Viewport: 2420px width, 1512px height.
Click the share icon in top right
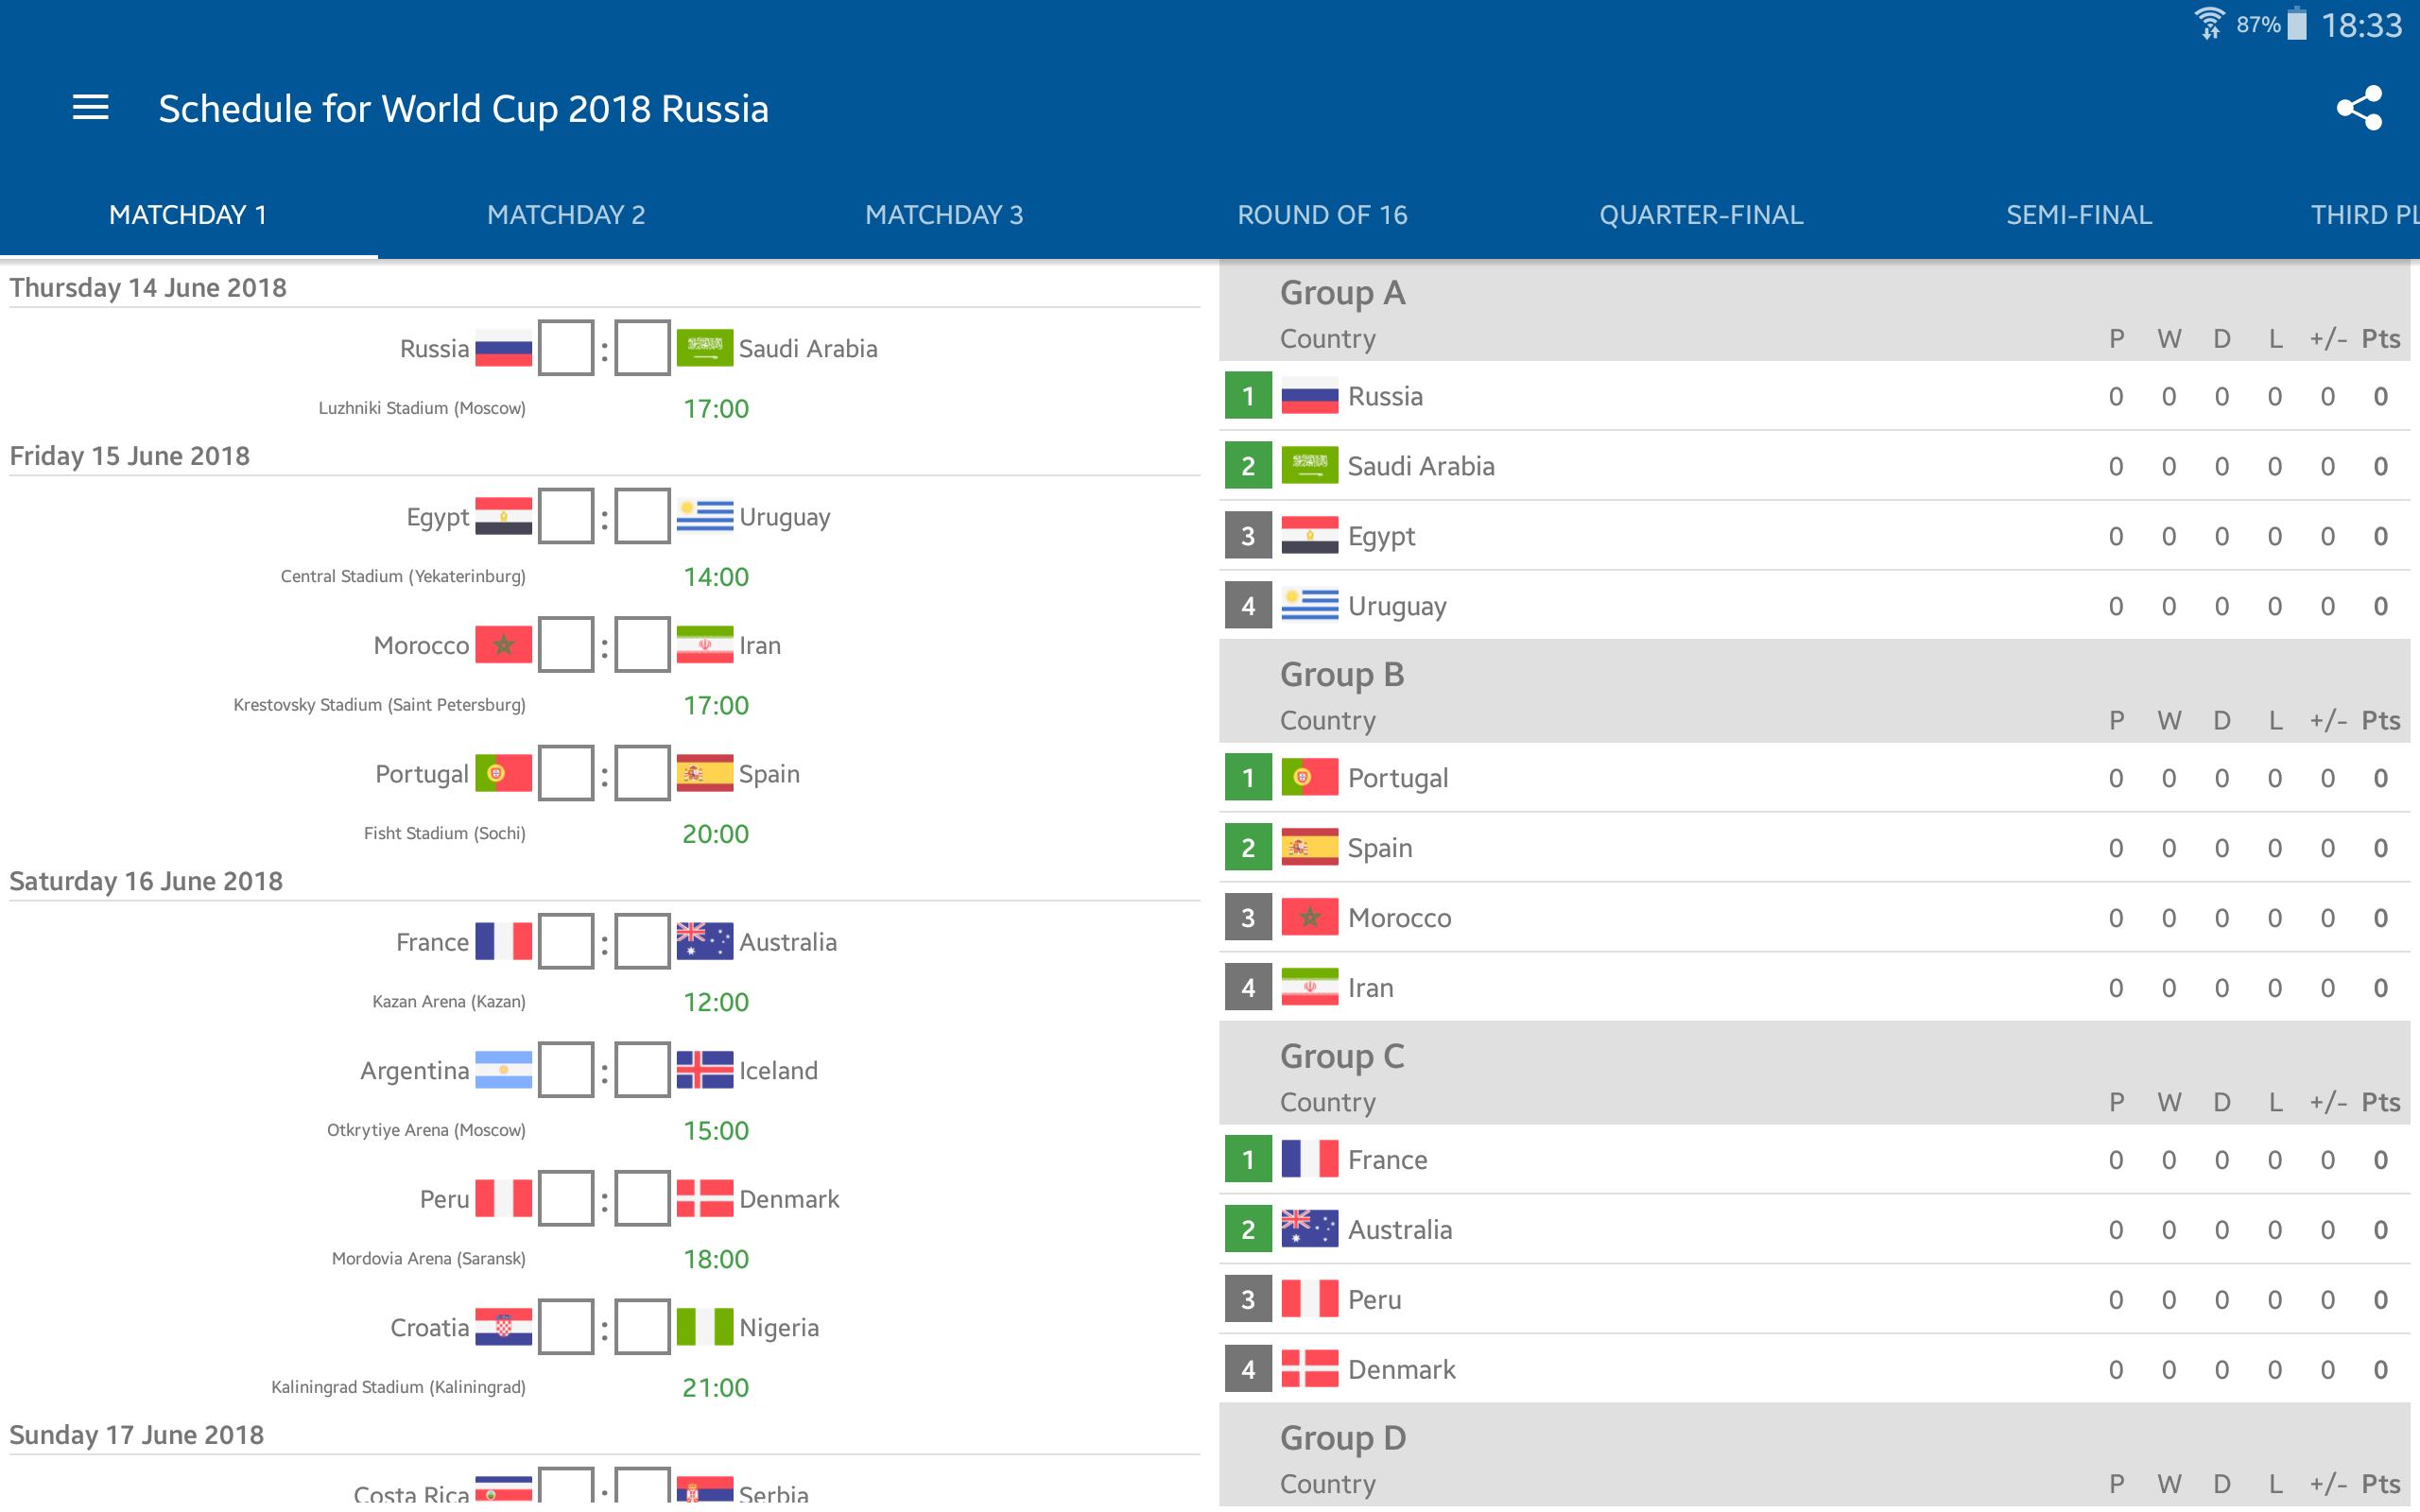tap(2360, 108)
